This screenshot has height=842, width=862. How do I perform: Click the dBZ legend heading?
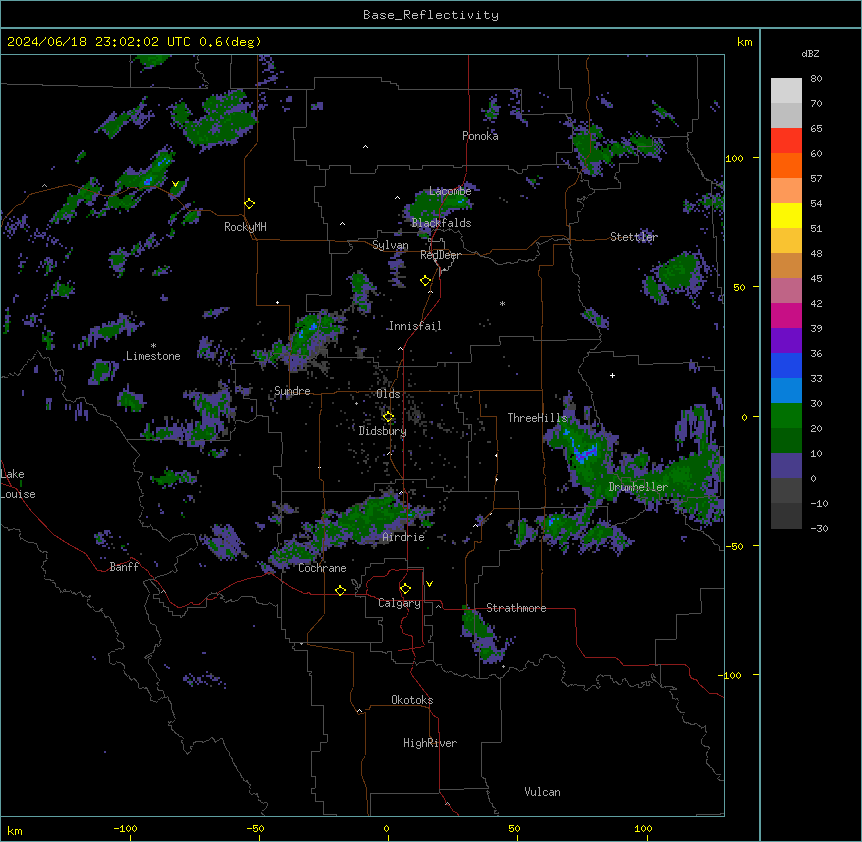pos(810,53)
